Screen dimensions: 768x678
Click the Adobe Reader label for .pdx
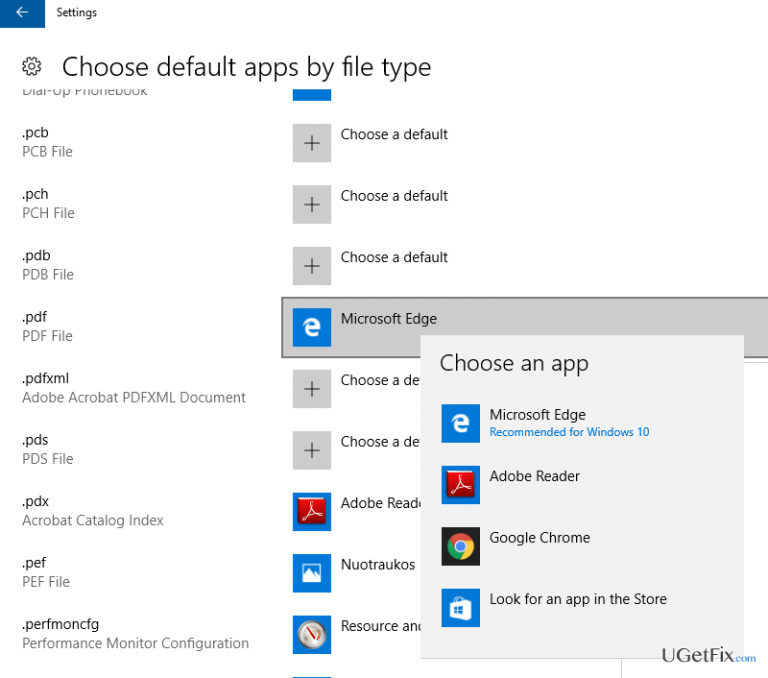click(x=380, y=503)
